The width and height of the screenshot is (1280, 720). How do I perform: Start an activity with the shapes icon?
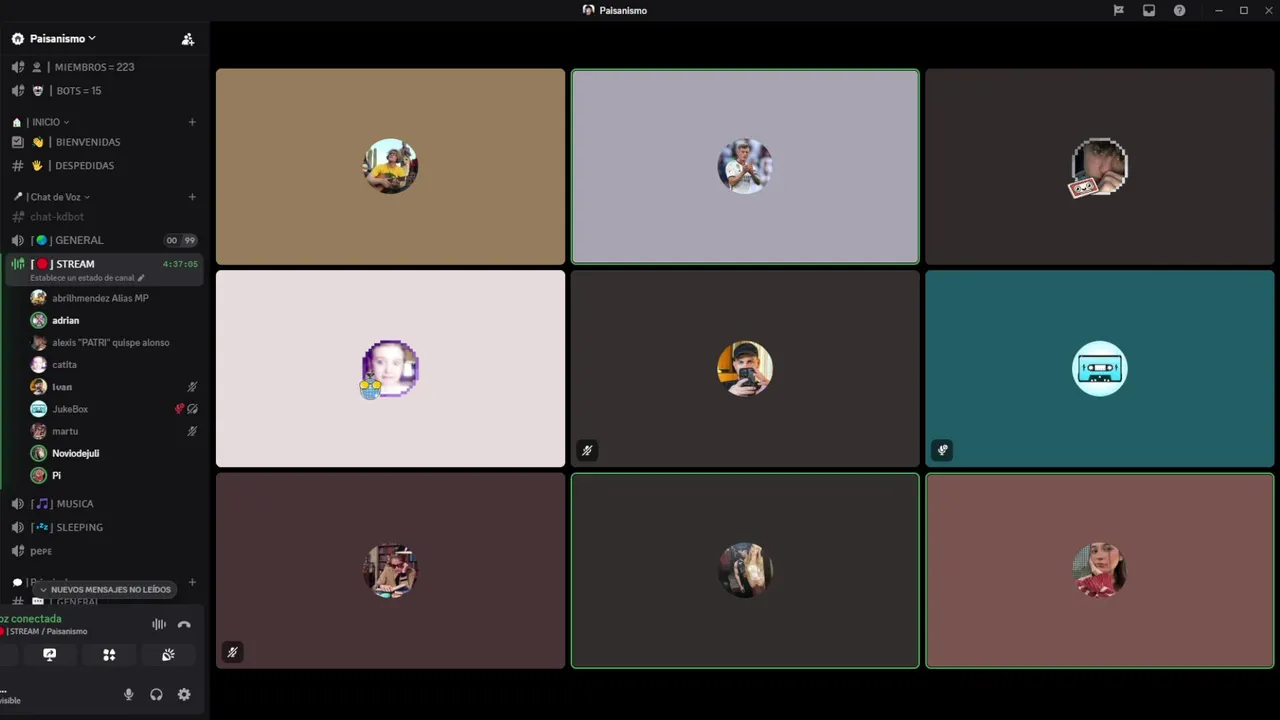109,655
